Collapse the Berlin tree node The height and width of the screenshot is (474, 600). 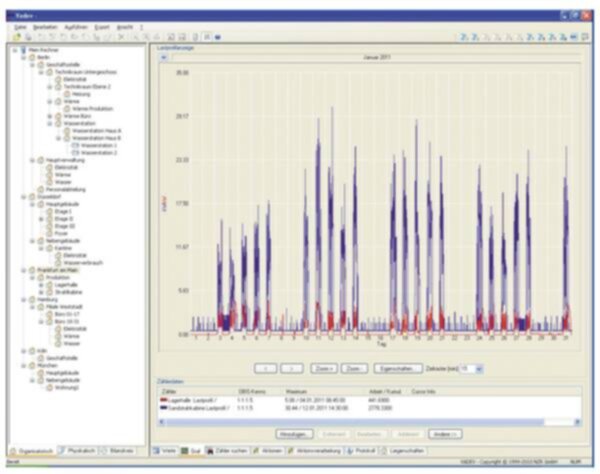24,57
